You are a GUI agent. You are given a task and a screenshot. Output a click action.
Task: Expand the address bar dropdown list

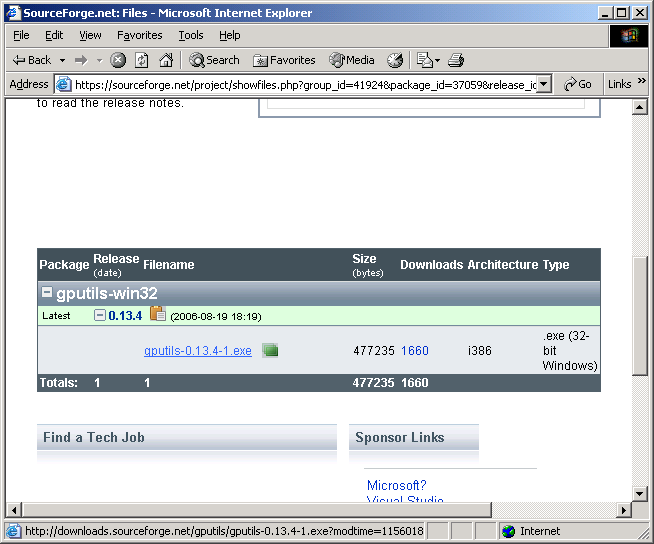(x=543, y=84)
